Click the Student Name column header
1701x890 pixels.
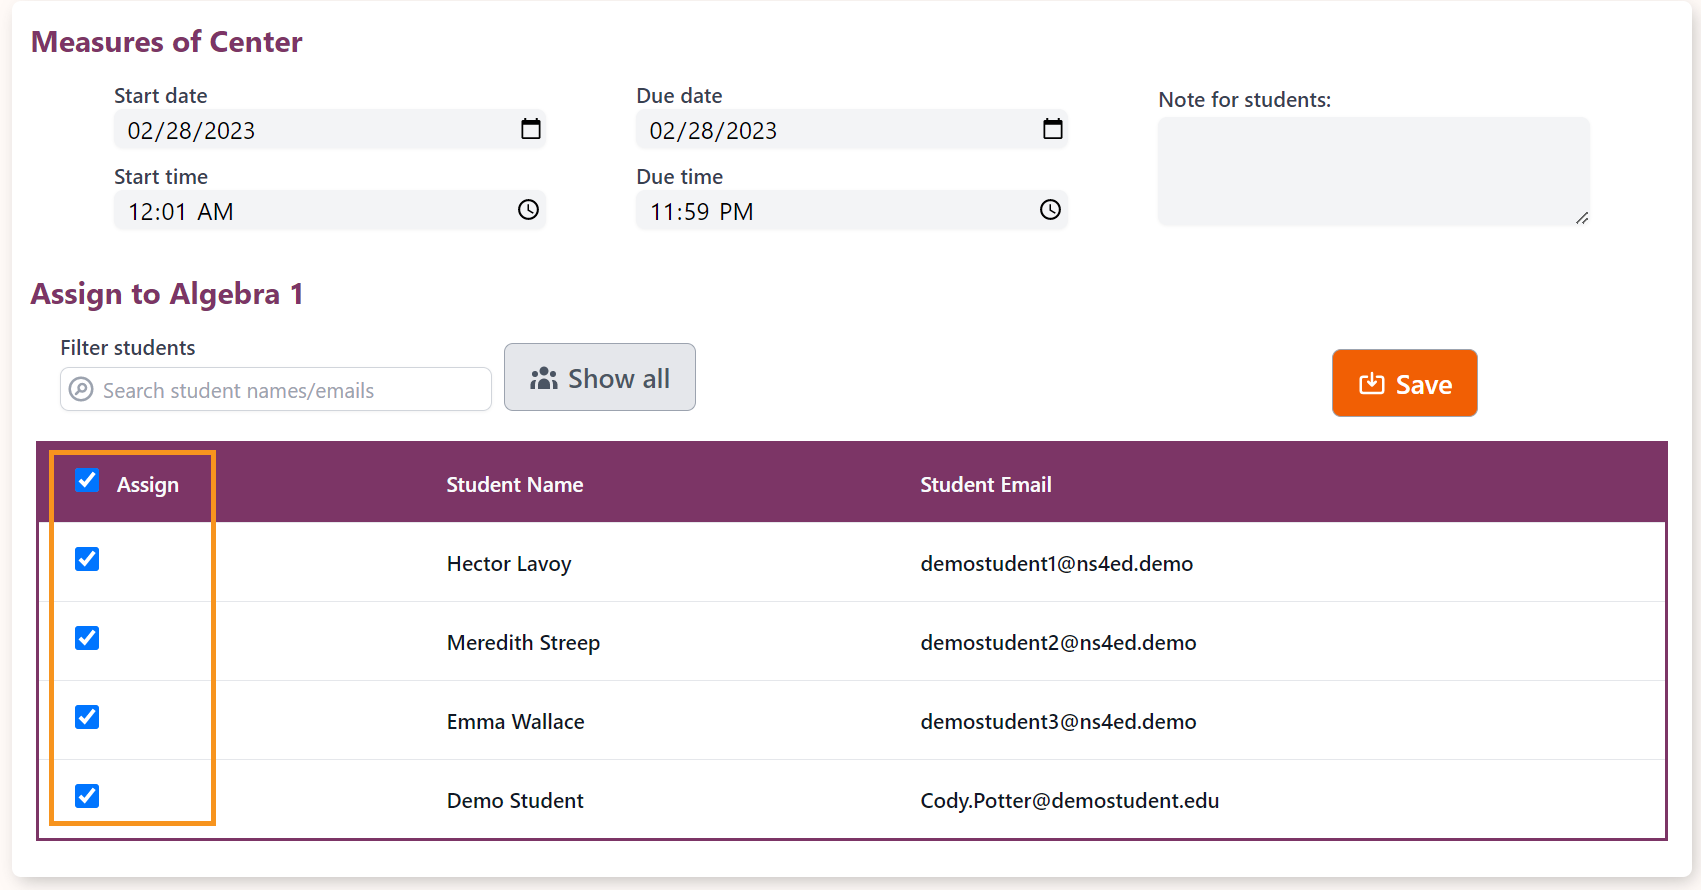click(x=515, y=485)
